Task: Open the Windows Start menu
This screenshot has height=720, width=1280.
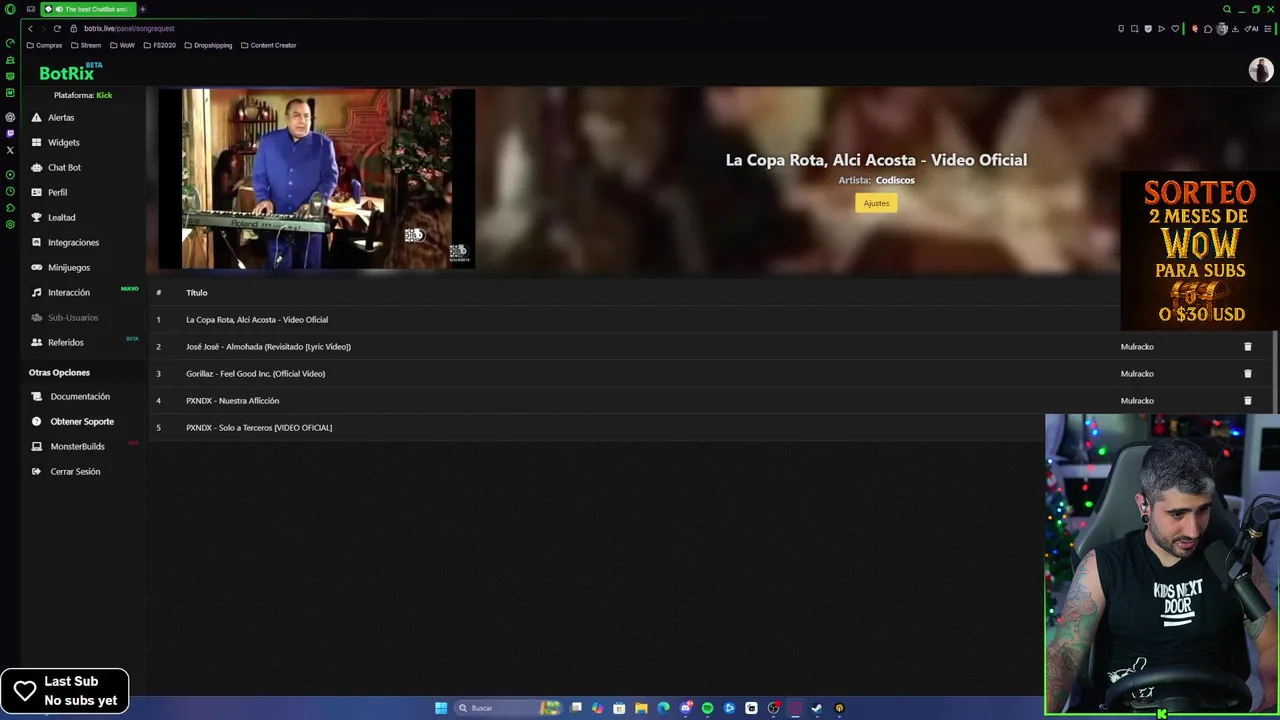Action: [441, 708]
